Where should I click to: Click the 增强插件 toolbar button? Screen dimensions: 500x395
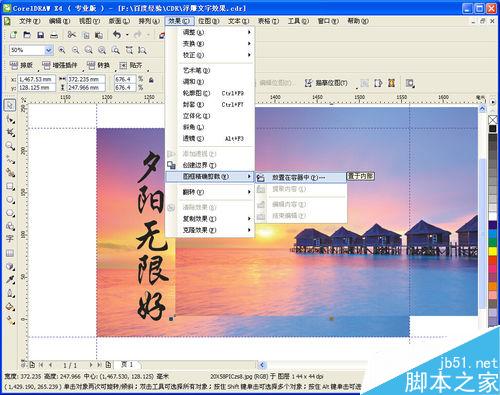(60, 65)
